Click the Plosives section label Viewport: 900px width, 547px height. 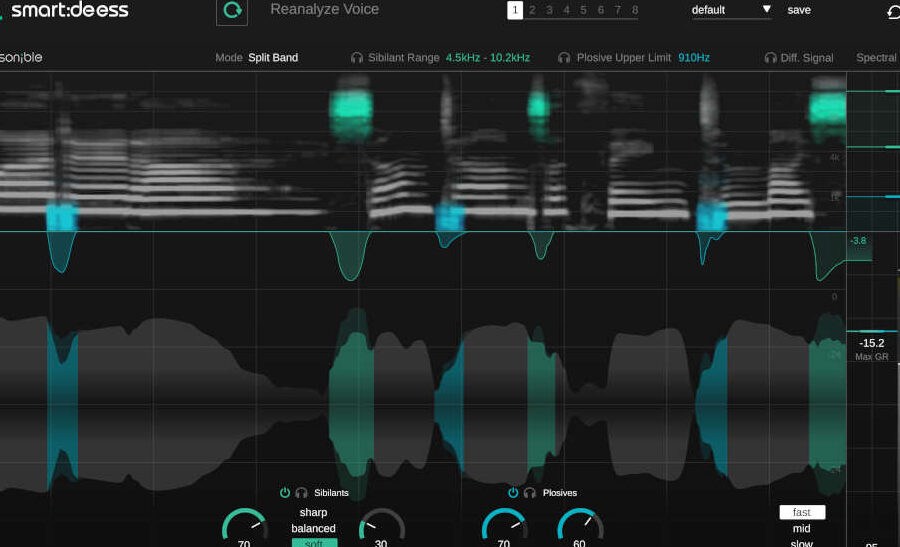click(560, 492)
